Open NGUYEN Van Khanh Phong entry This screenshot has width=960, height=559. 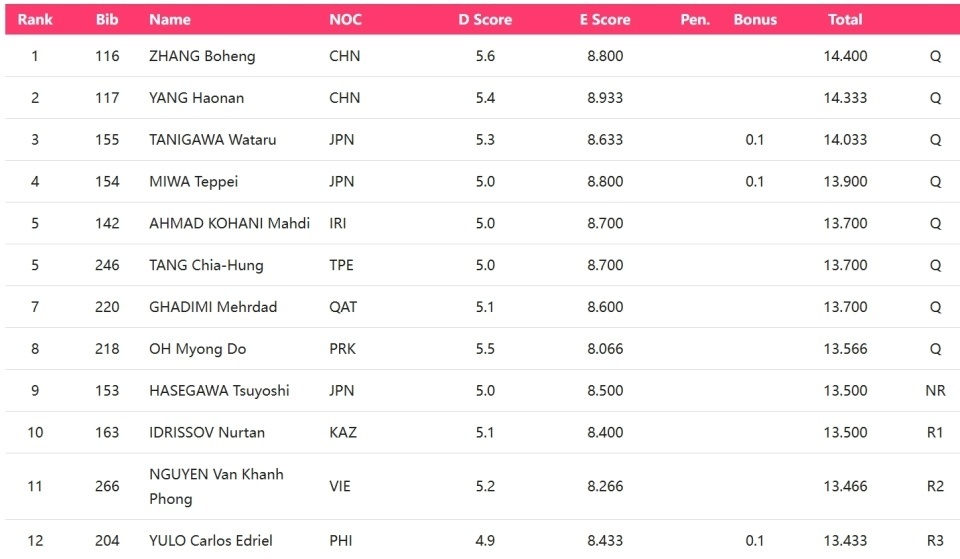point(216,487)
